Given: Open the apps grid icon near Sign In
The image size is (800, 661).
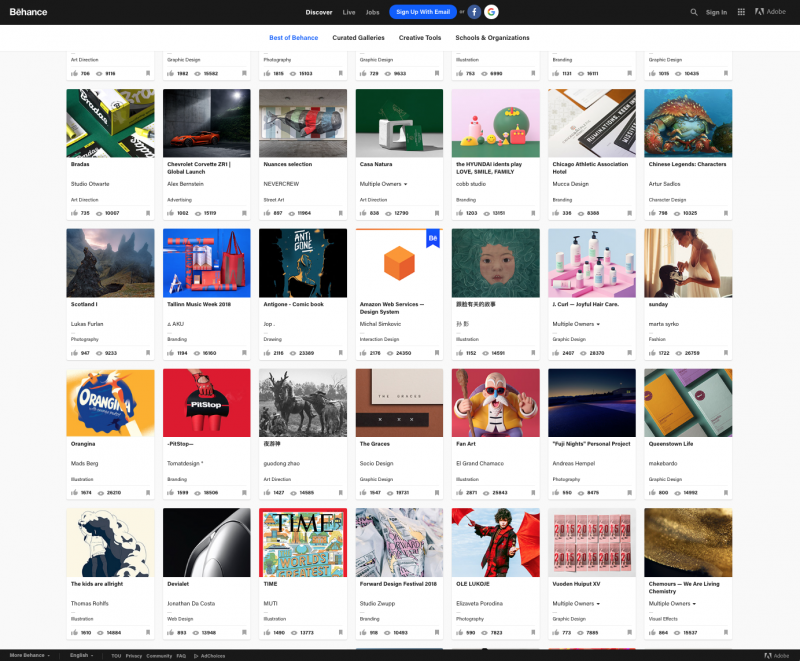Looking at the screenshot, I should tap(742, 12).
